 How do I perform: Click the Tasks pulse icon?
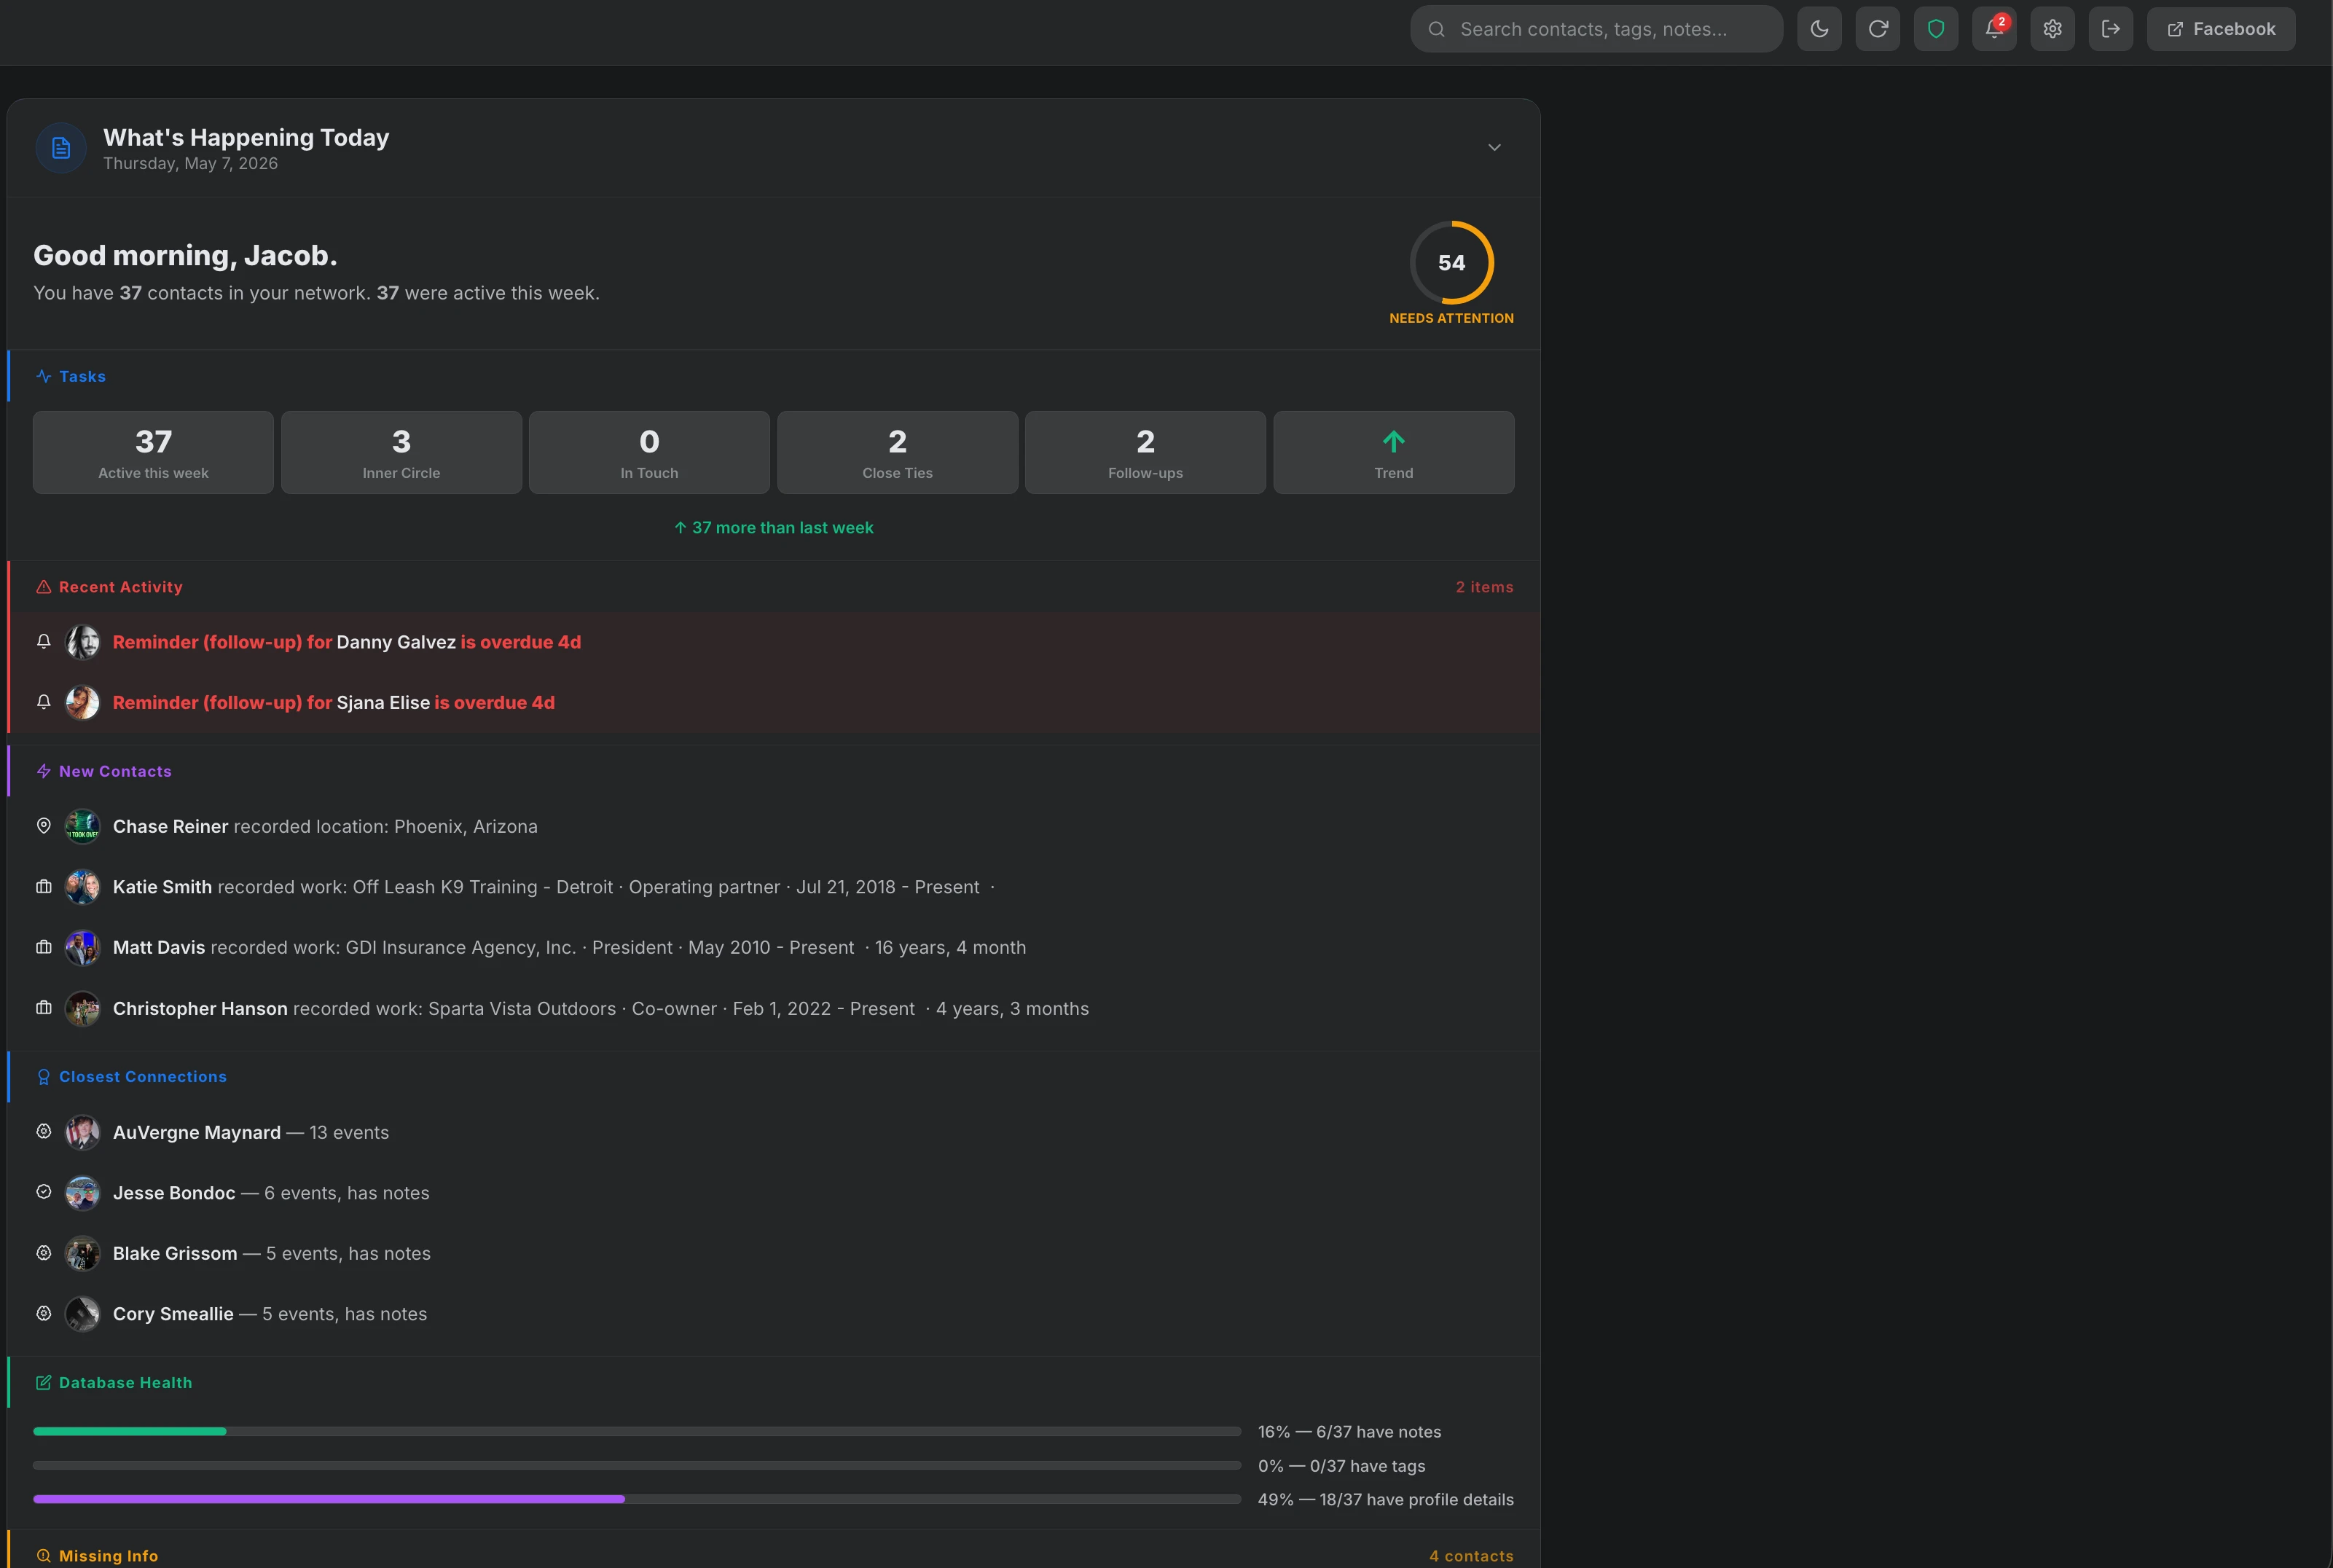tap(43, 376)
